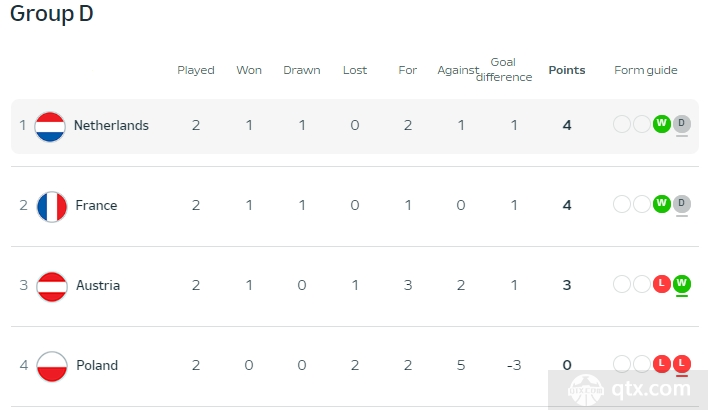The height and width of the screenshot is (410, 708).
Task: Click the Poland flag icon
Action: pyautogui.click(x=52, y=366)
